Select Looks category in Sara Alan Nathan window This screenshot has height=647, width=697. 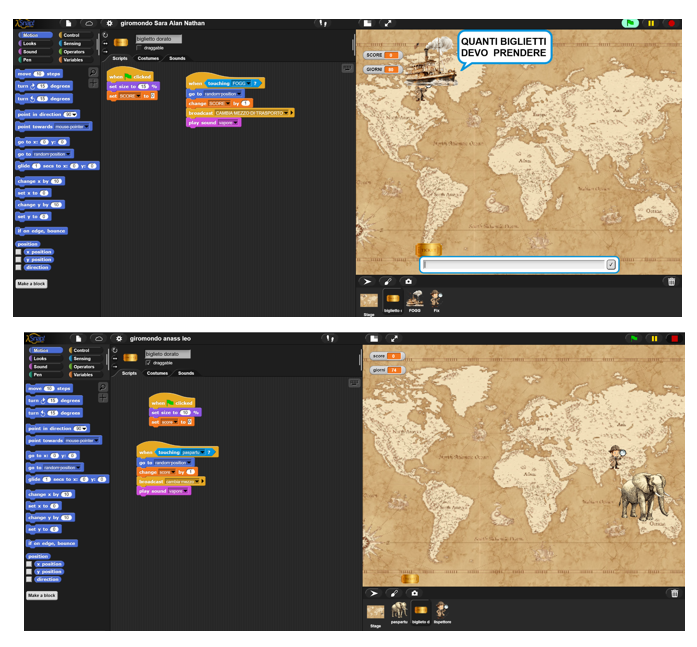(35, 44)
